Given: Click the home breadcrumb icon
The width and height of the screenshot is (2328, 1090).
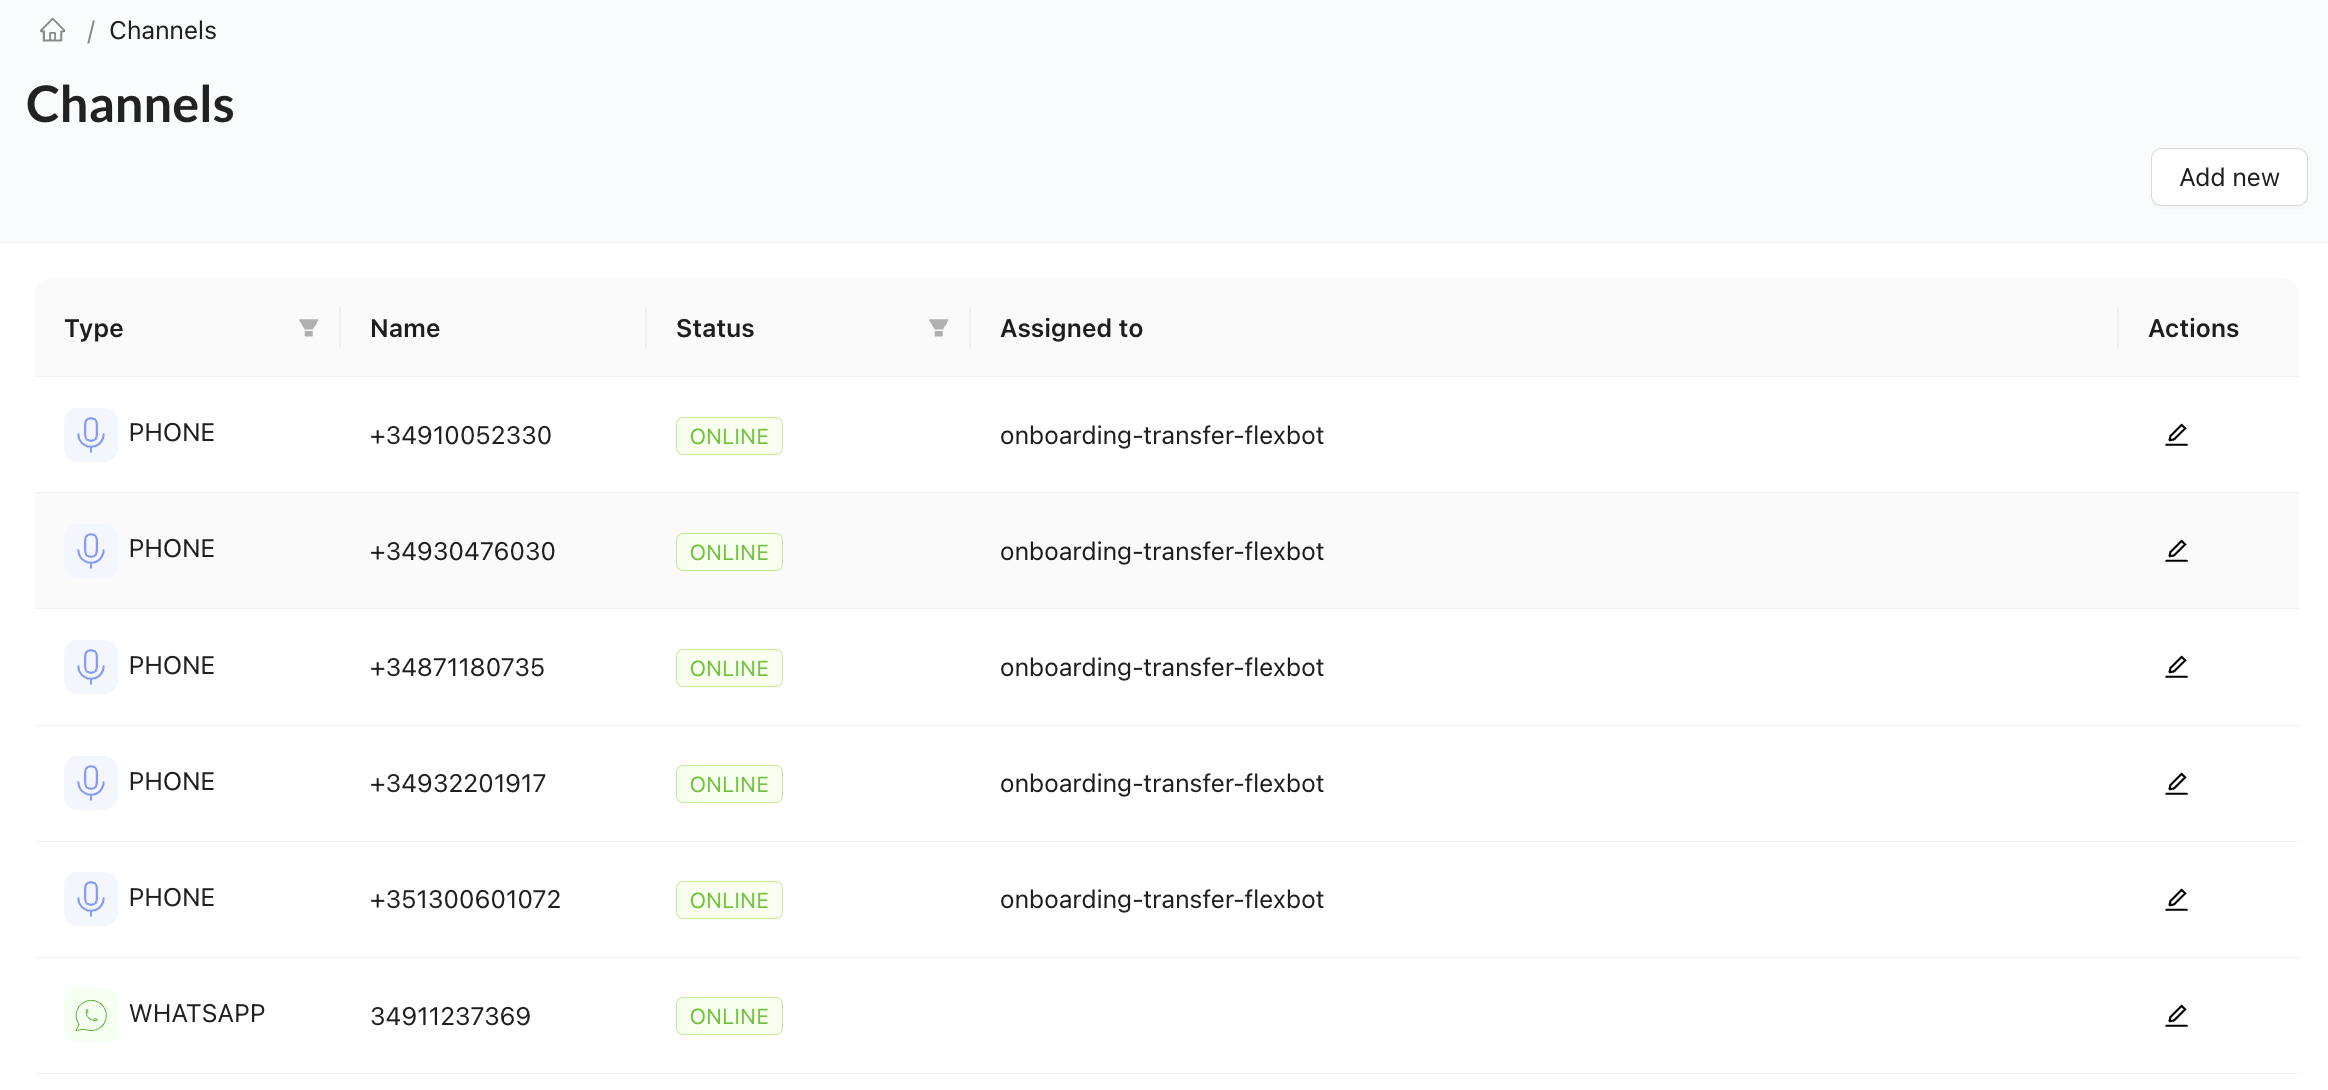Looking at the screenshot, I should tap(53, 31).
